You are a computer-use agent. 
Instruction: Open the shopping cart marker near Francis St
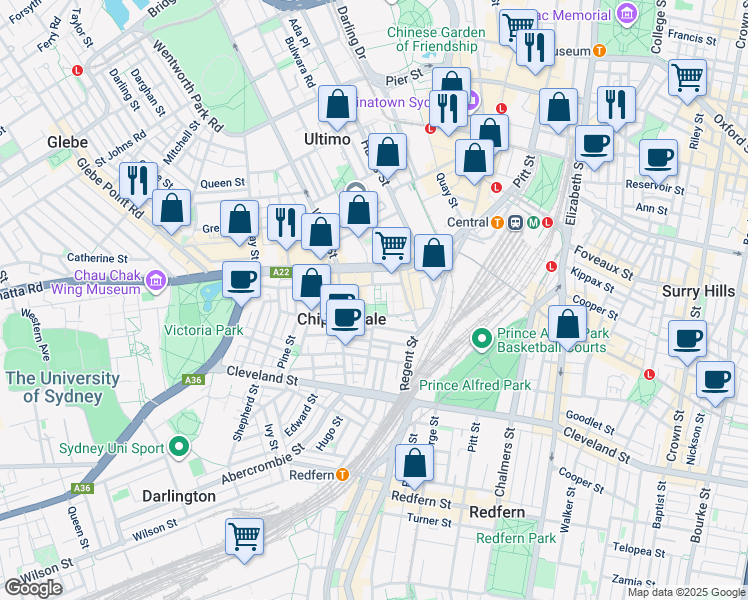pos(687,77)
